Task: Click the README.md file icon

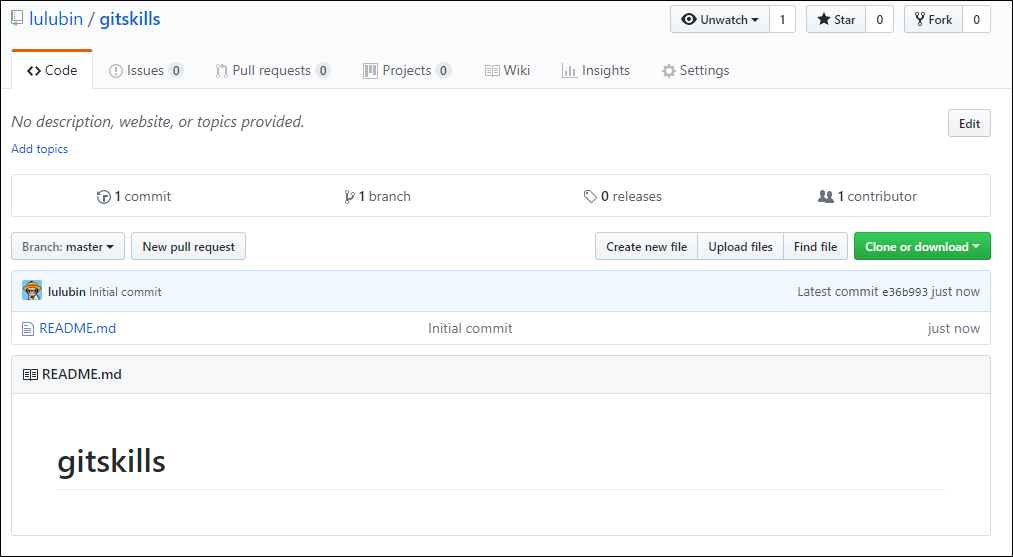Action: (x=28, y=329)
